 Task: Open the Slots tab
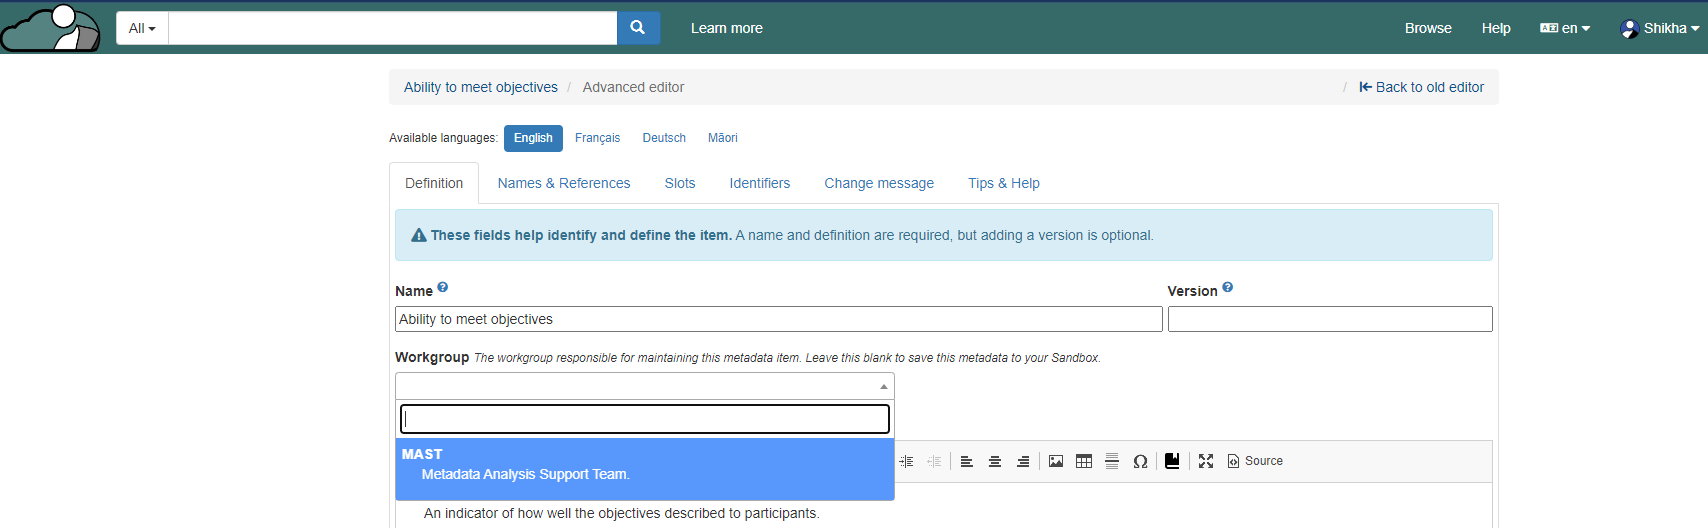tap(680, 183)
